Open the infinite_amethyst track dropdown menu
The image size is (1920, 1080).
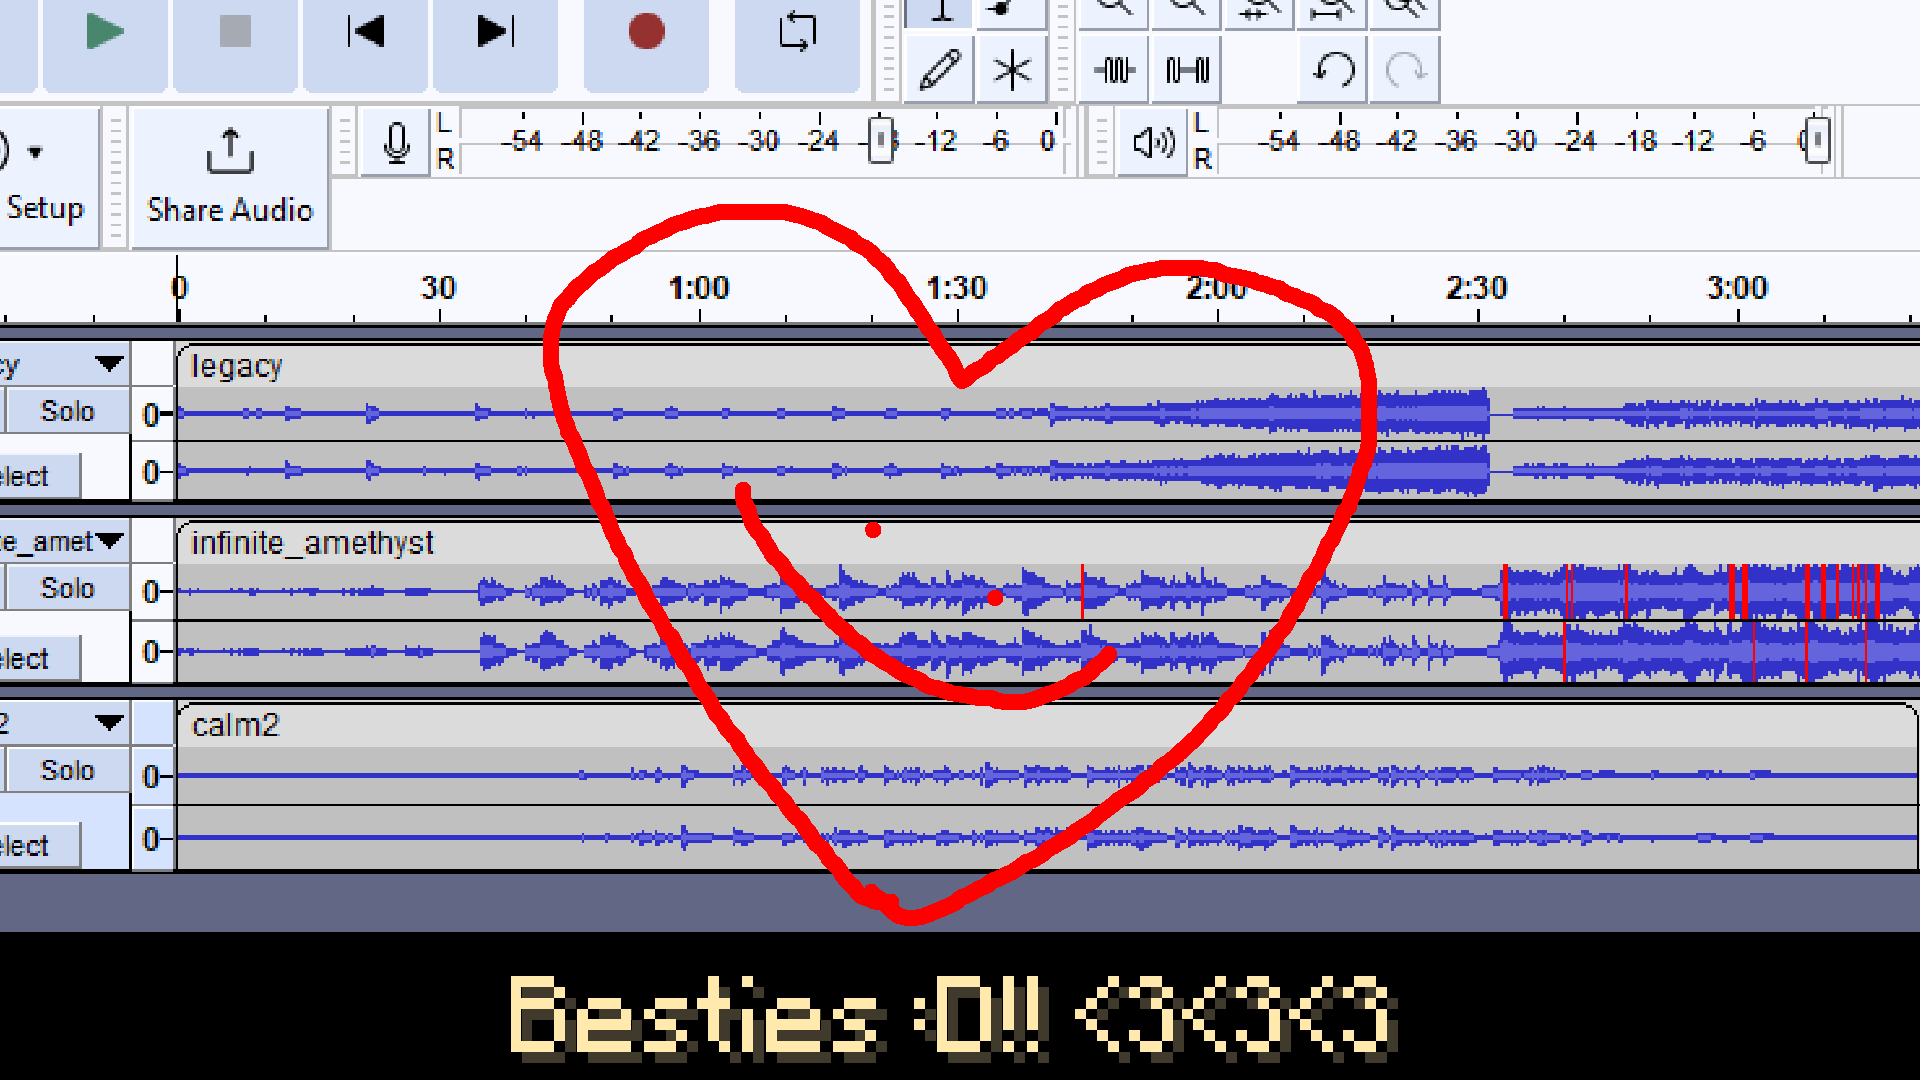click(x=109, y=541)
